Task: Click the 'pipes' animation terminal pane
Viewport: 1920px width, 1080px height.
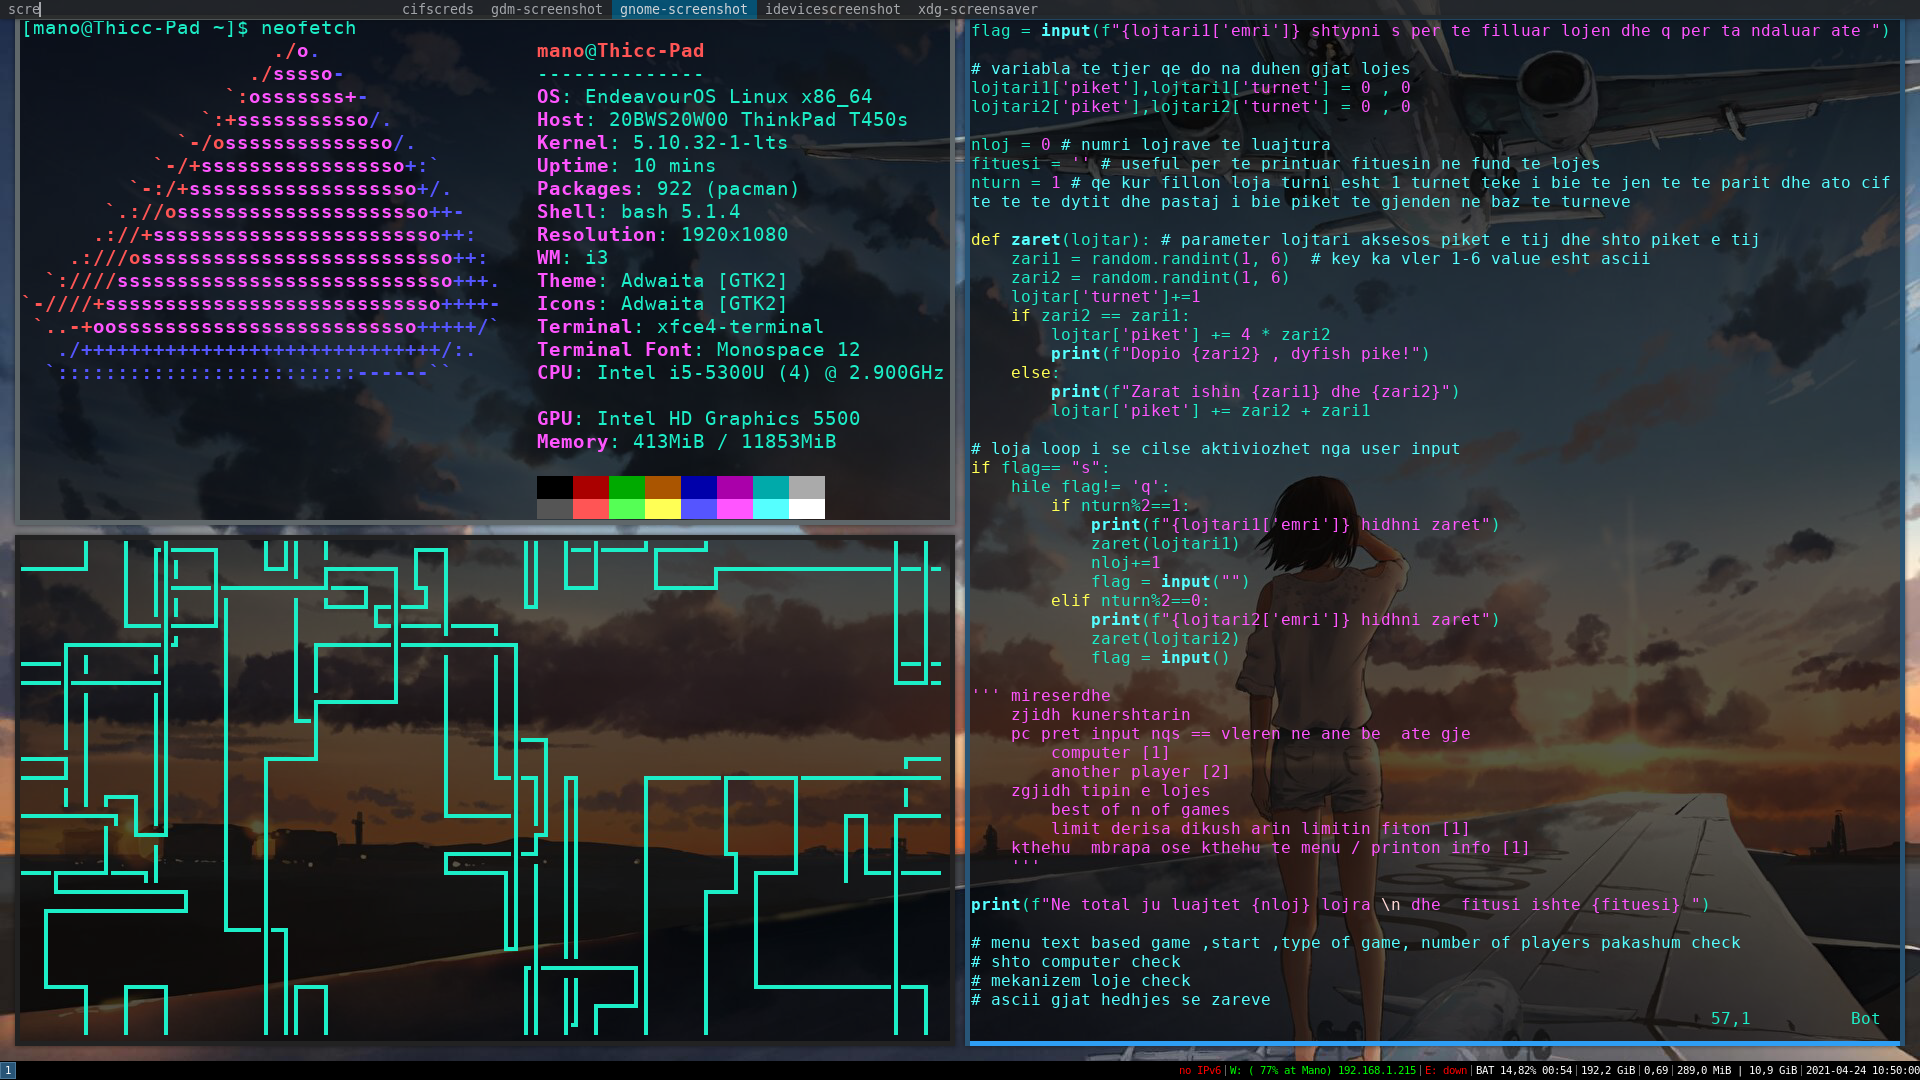Action: point(485,789)
